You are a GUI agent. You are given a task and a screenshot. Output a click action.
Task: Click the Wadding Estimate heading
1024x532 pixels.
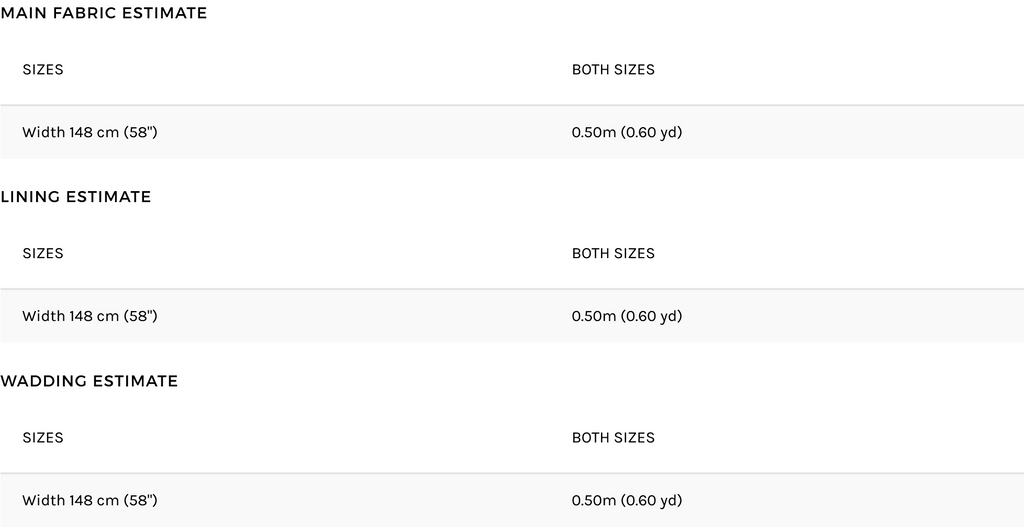coord(89,381)
